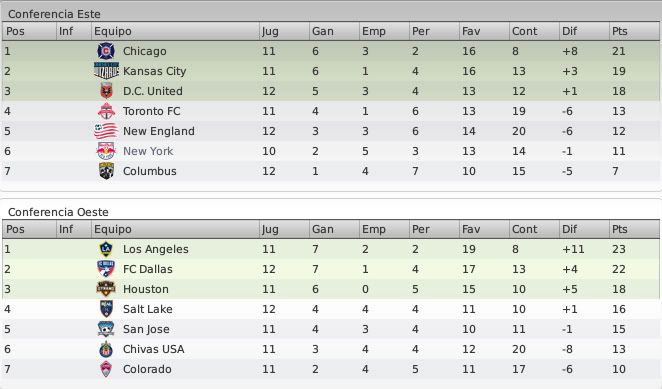Viewport: 662px width, 389px height.
Task: Sort Conferencia Oeste by Gan header
Action: (x=334, y=229)
